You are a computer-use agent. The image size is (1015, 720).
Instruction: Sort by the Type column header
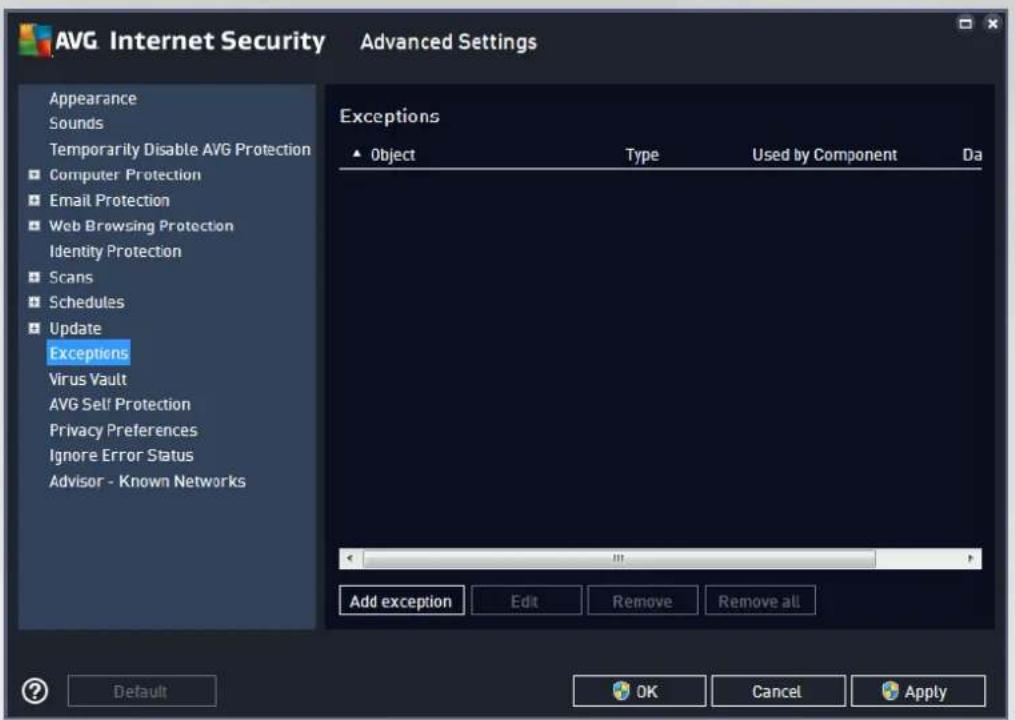click(x=642, y=155)
